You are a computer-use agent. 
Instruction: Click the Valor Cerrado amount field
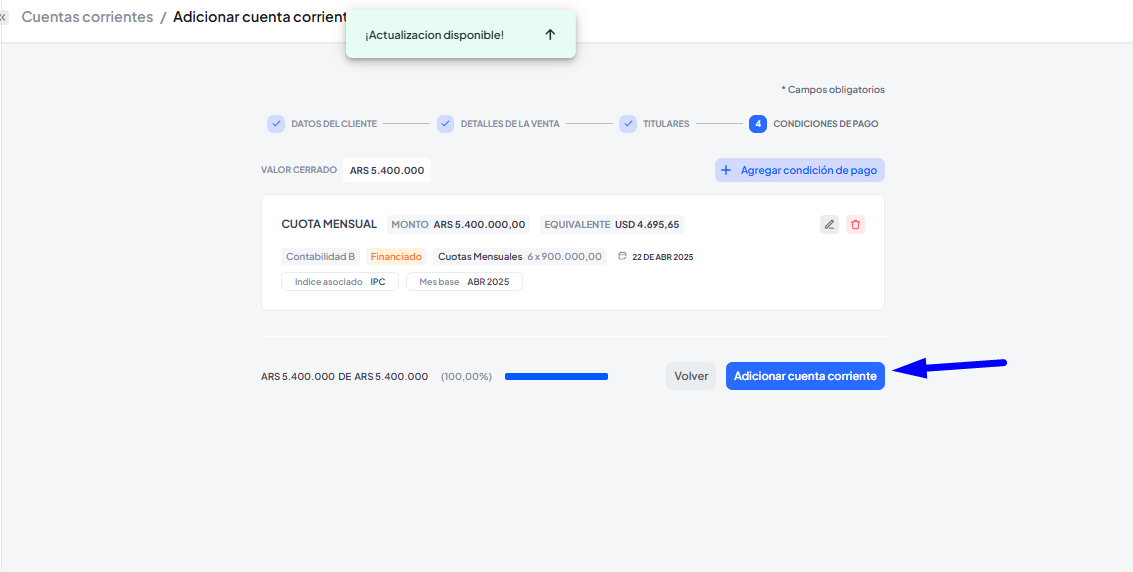point(387,170)
